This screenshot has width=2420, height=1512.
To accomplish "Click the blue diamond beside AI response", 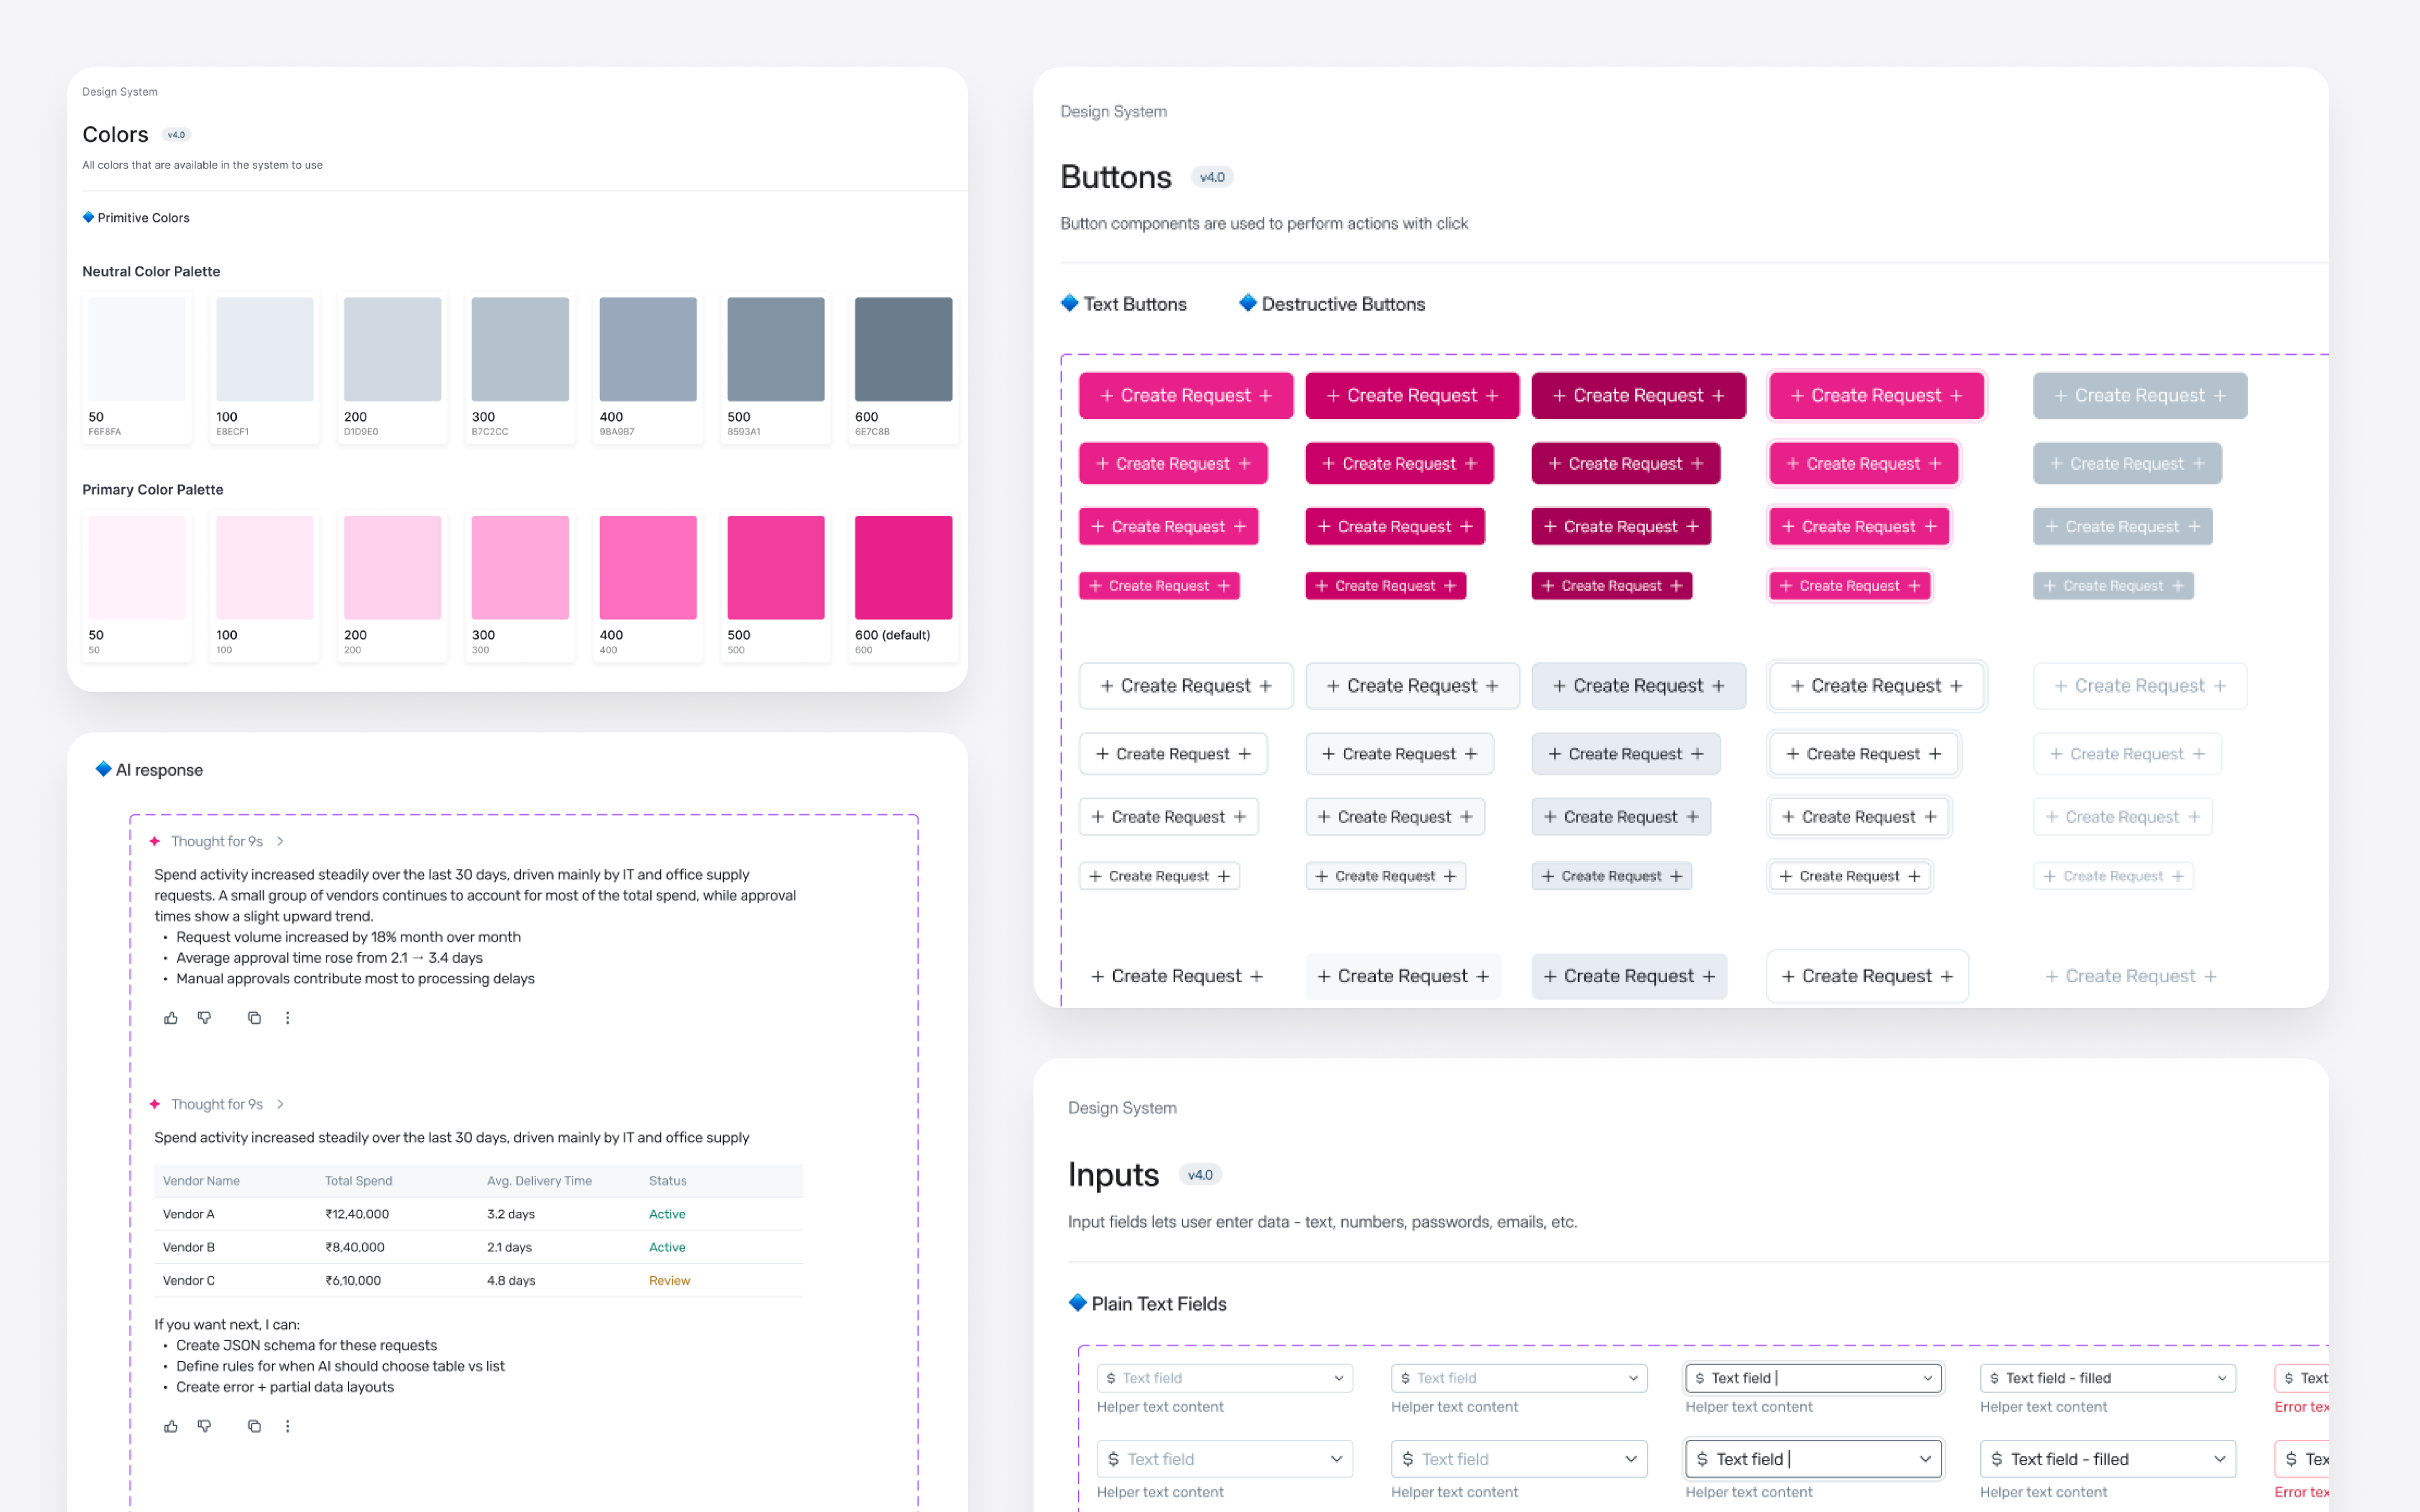I will coord(103,769).
